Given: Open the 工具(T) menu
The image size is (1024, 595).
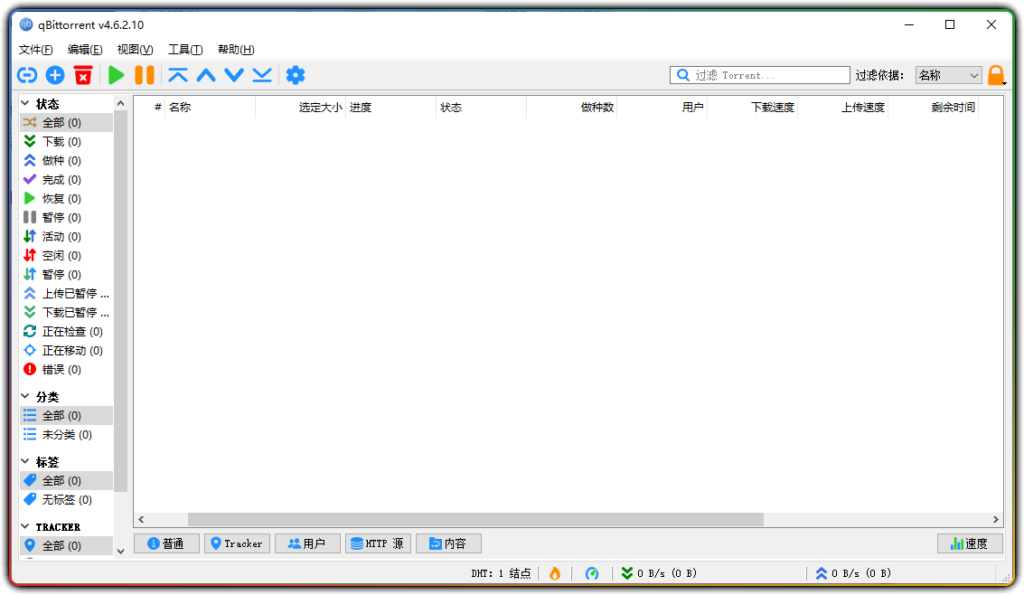Looking at the screenshot, I should click(x=185, y=50).
